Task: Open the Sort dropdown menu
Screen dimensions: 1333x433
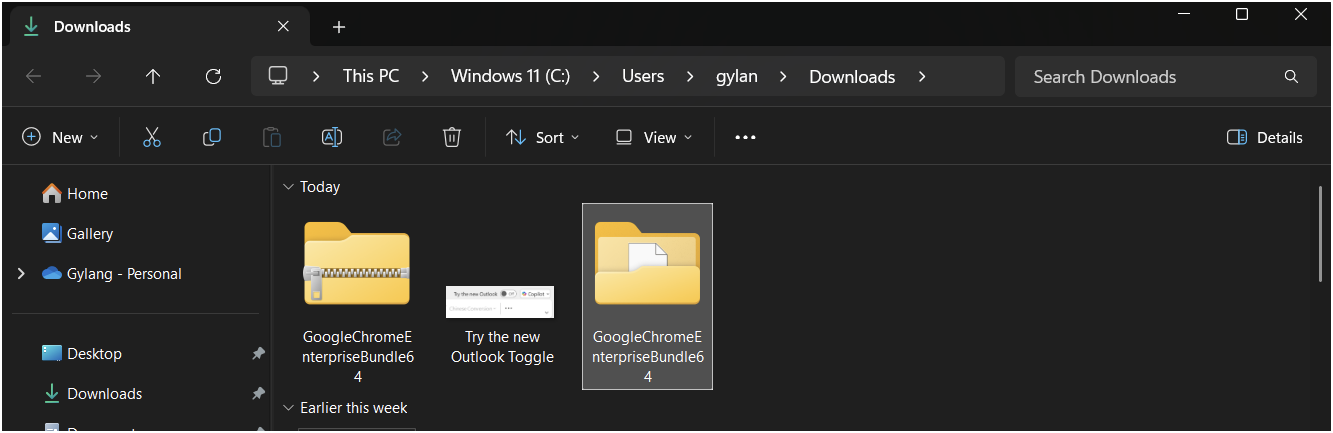Action: [x=543, y=137]
